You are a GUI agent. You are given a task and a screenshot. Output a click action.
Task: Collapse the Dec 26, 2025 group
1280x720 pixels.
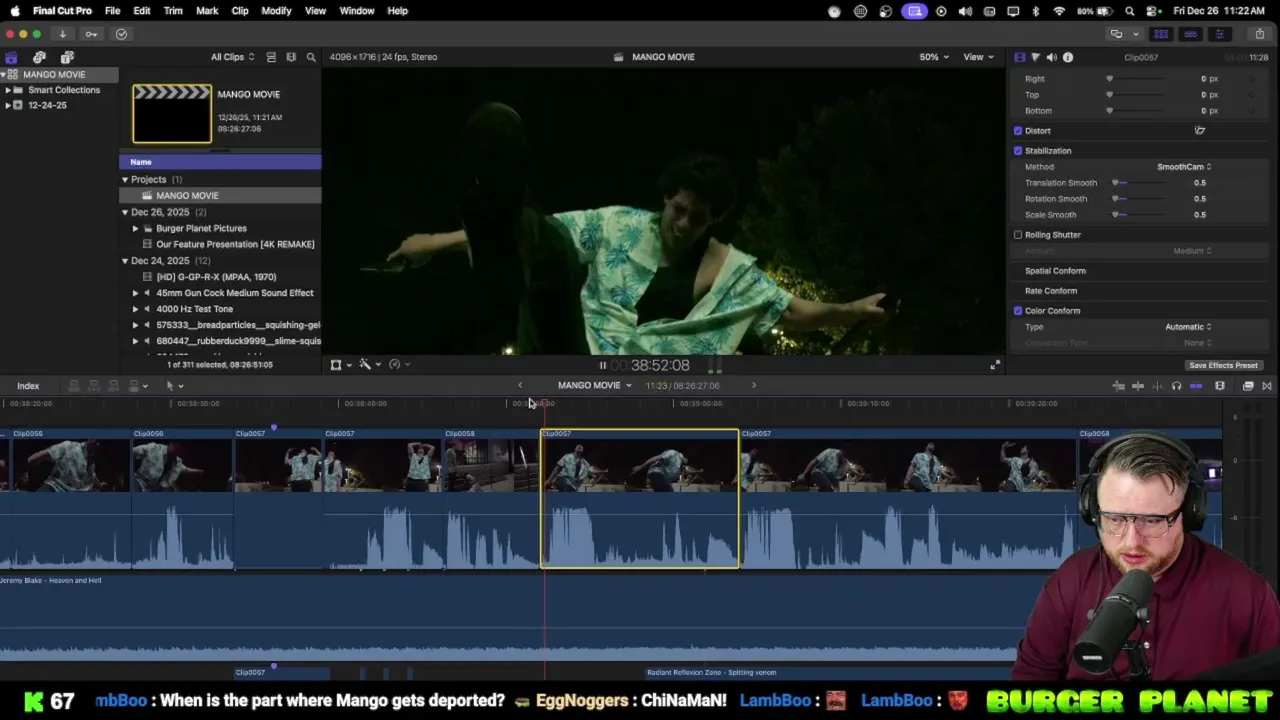[x=125, y=212]
